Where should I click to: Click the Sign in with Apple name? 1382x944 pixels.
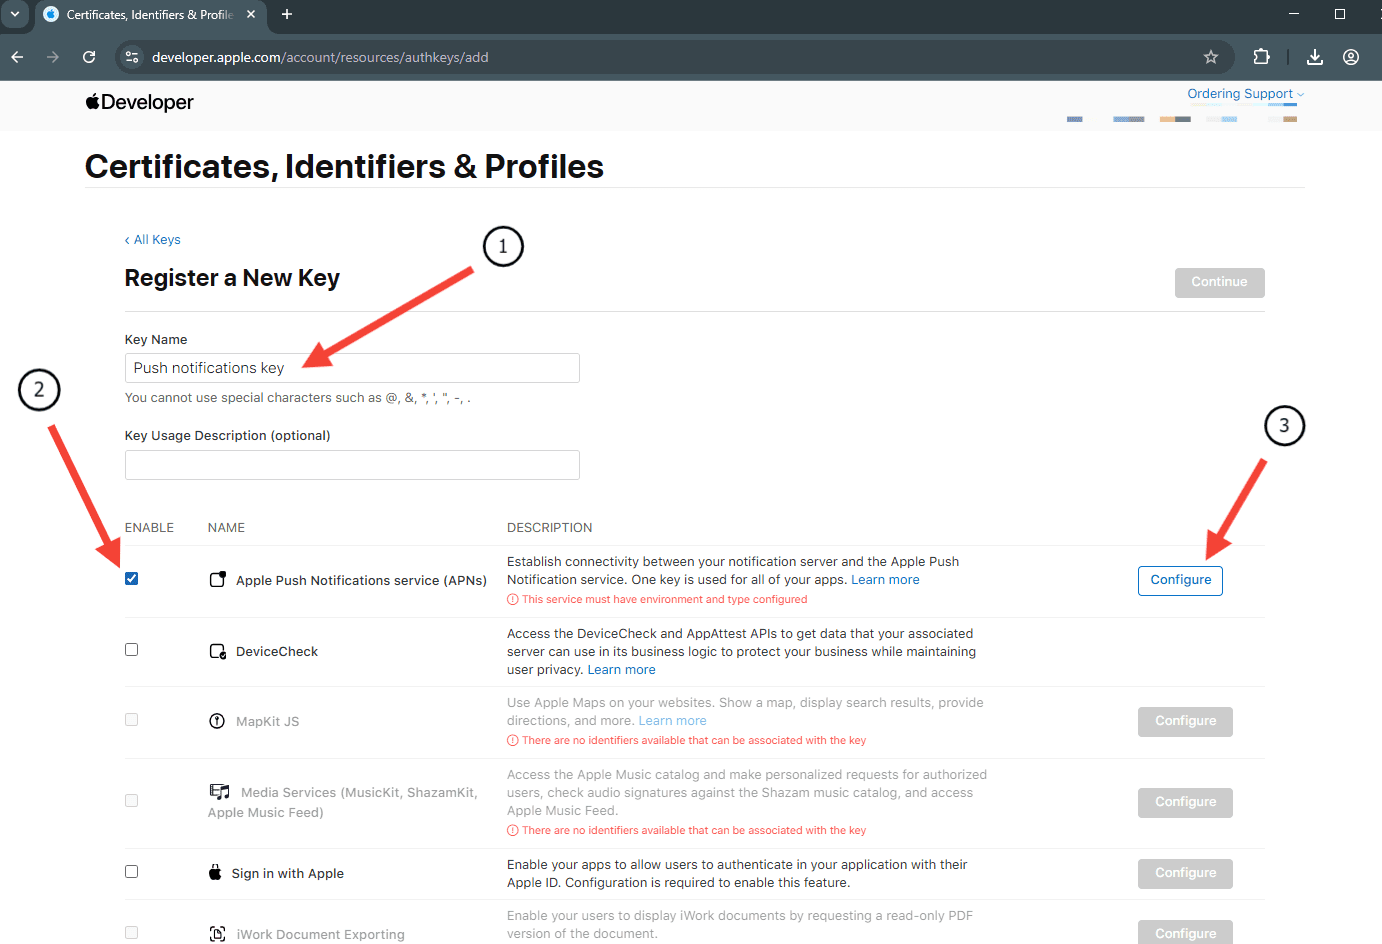[287, 873]
